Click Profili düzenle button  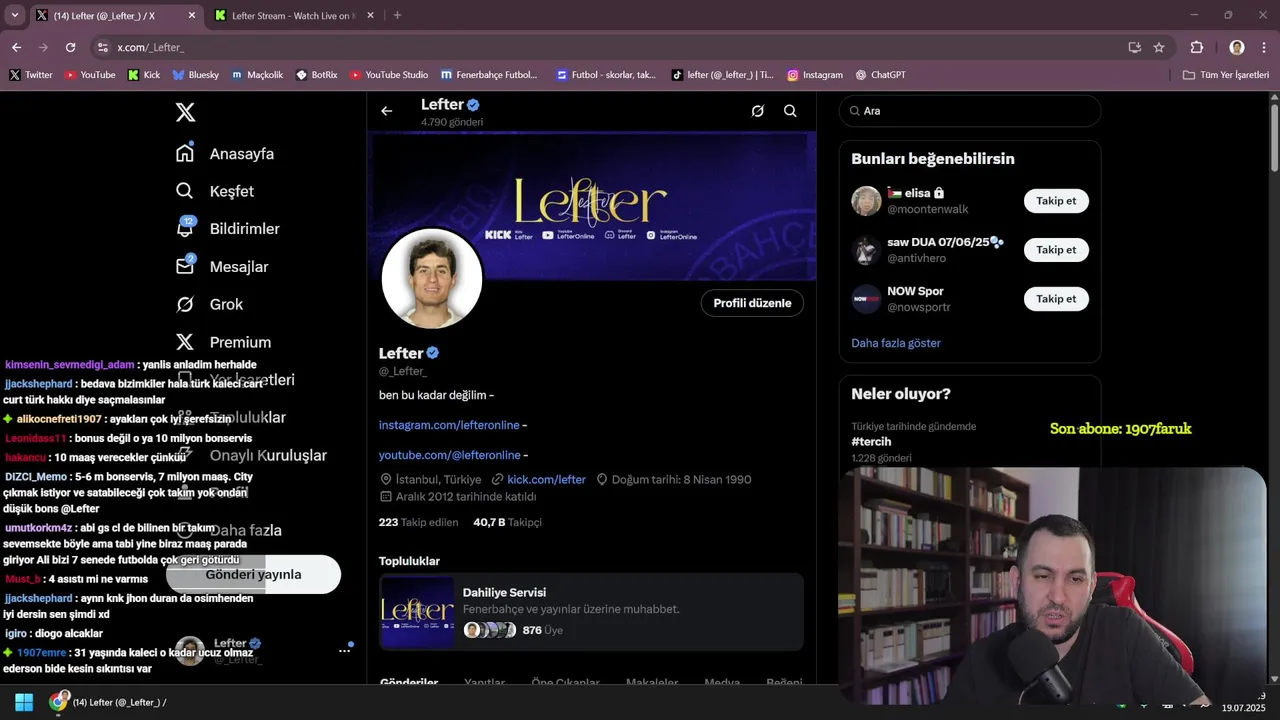coord(752,303)
